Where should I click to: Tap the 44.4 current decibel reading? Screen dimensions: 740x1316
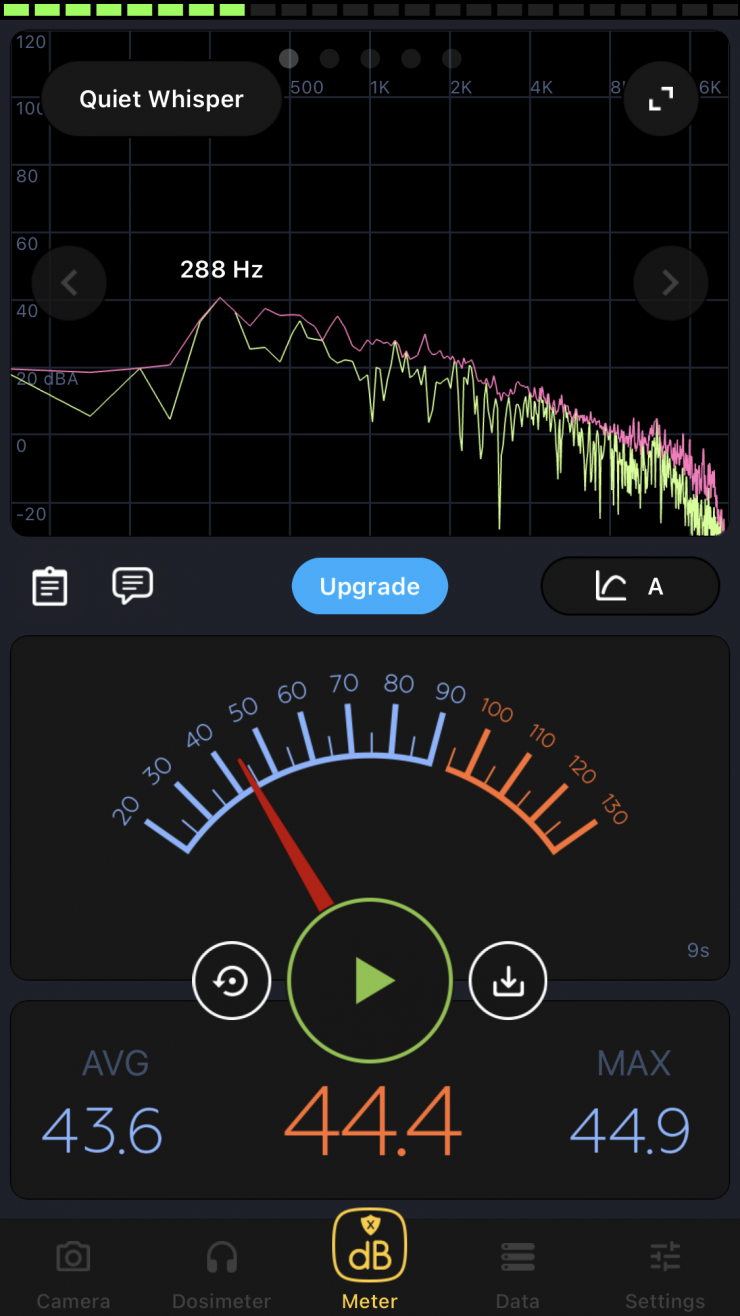[372, 1121]
